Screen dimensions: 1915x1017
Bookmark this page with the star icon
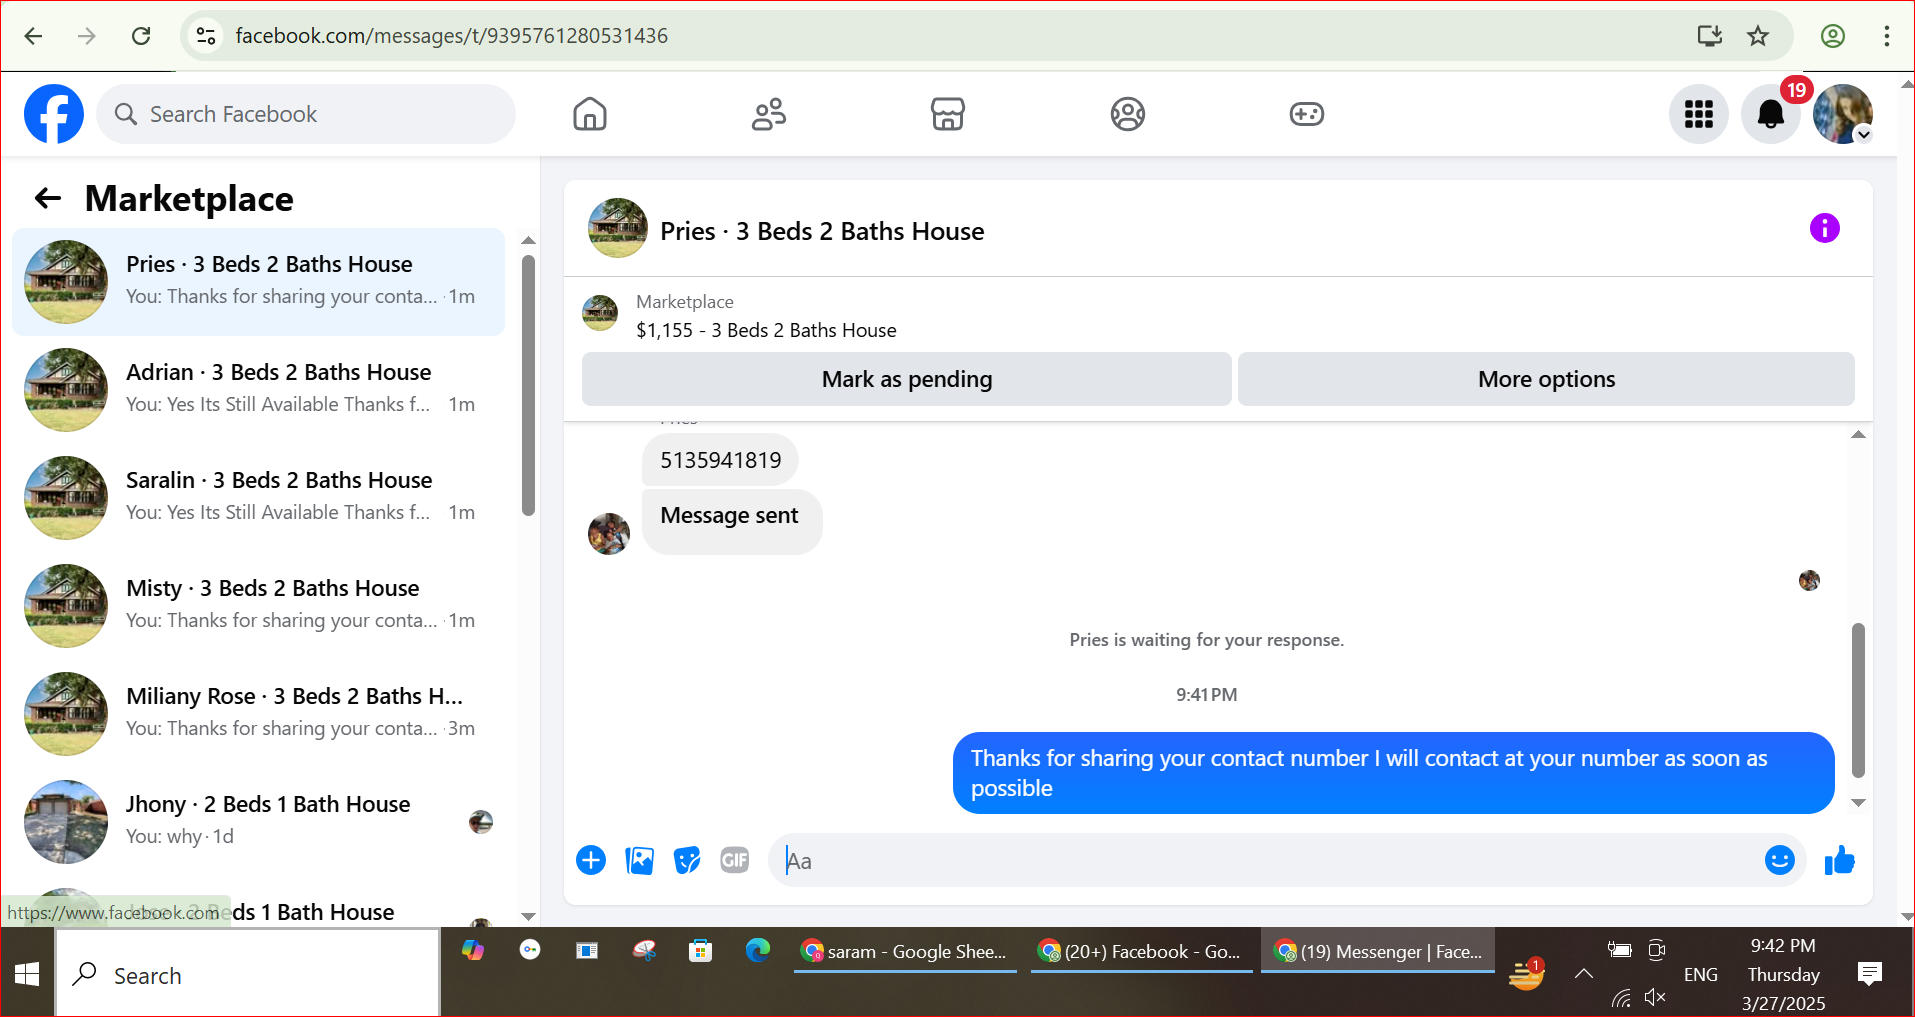coord(1758,36)
